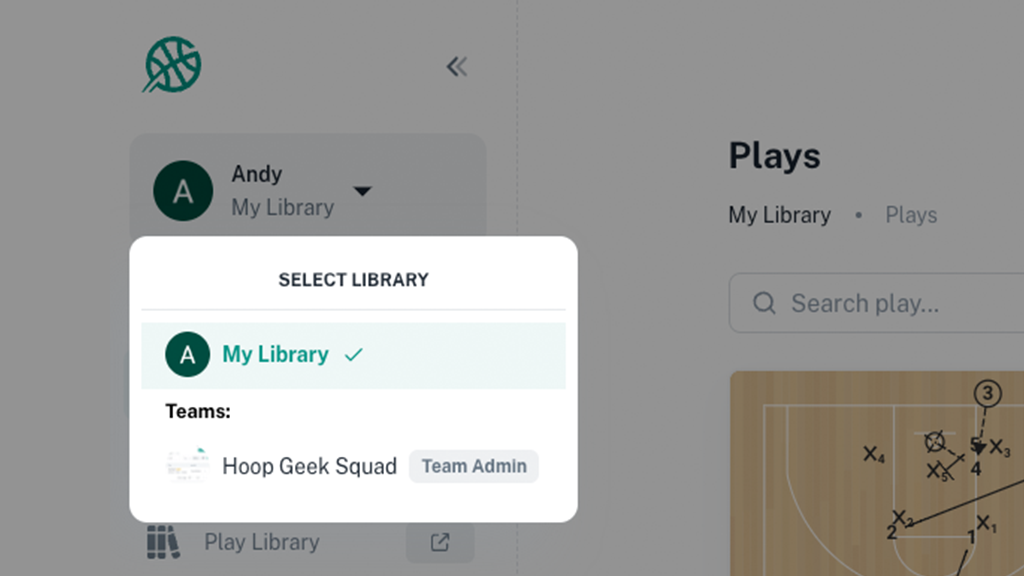1024x576 pixels.
Task: Open Play Library via external link icon
Action: (440, 542)
